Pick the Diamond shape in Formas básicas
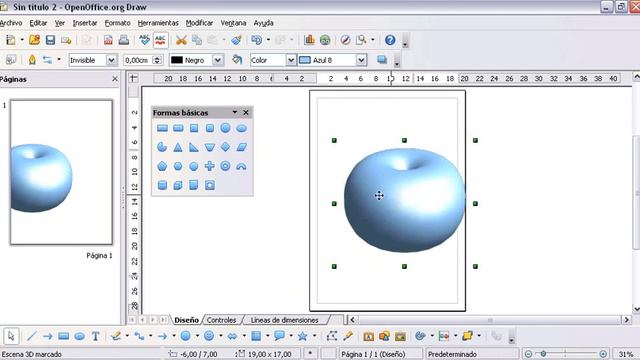Screen dimensions: 640x360 tap(225, 147)
